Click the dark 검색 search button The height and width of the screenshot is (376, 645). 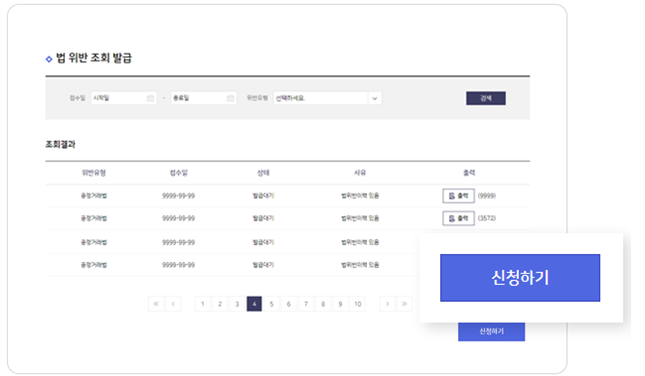click(486, 98)
